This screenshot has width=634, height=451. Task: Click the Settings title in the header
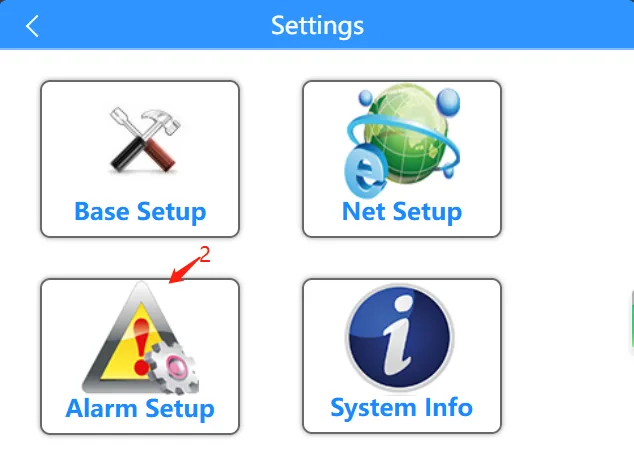pos(317,26)
